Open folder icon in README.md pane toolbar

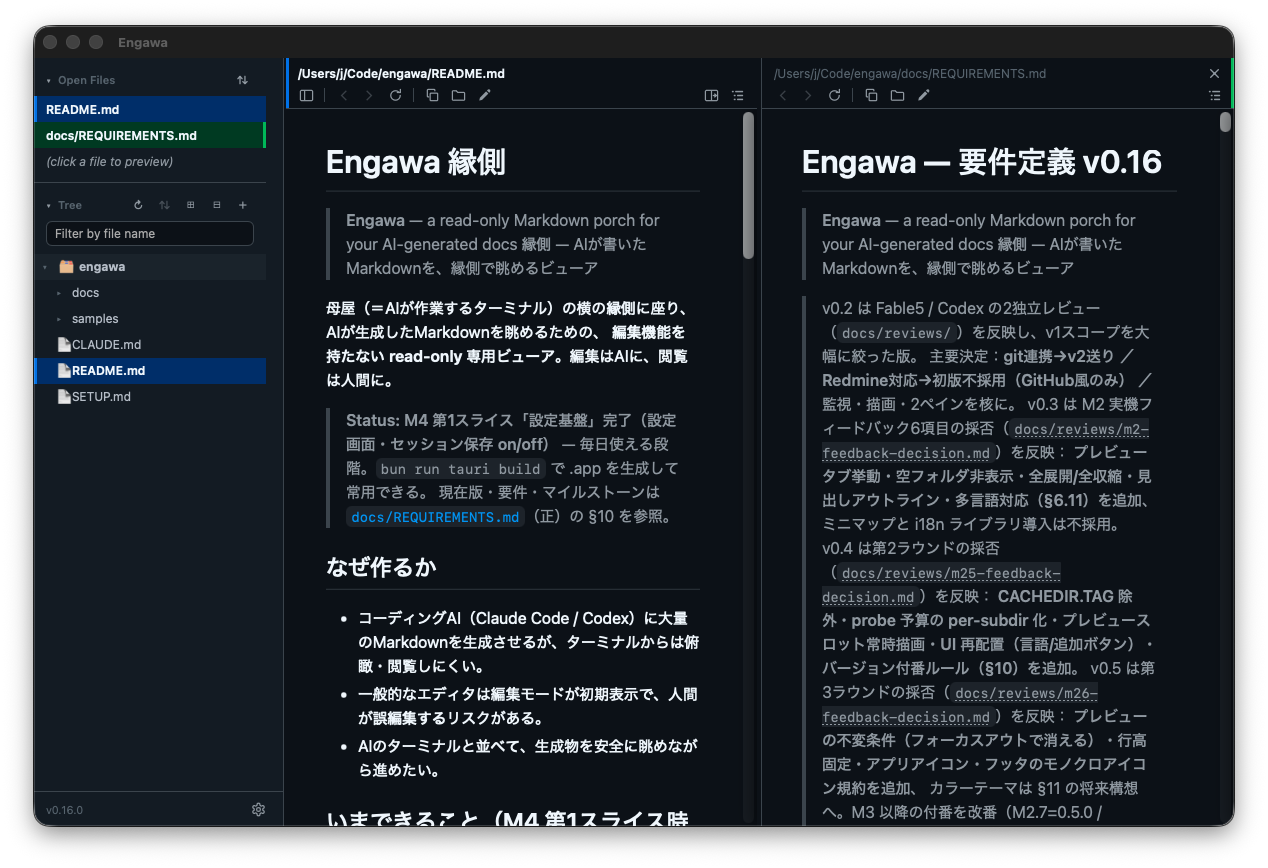click(458, 96)
